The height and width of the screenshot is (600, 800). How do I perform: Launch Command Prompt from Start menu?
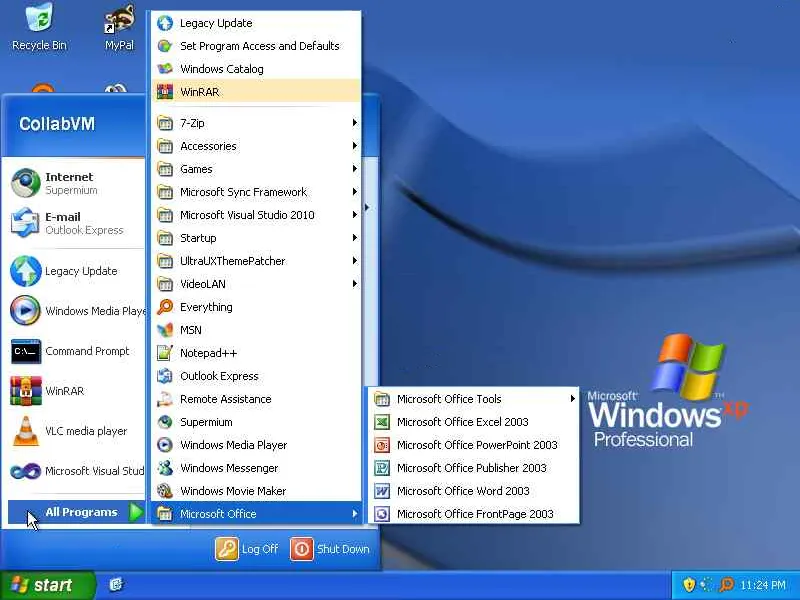(x=76, y=351)
